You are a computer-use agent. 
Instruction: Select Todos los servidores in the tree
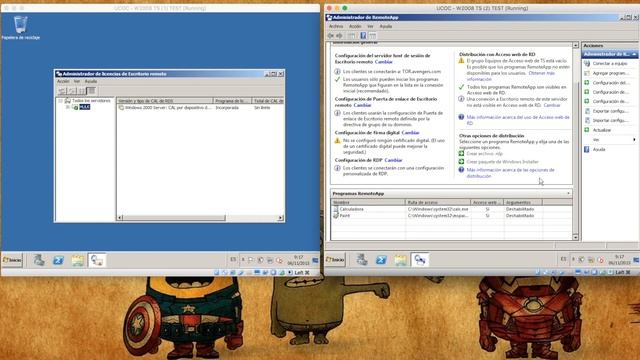click(x=91, y=100)
